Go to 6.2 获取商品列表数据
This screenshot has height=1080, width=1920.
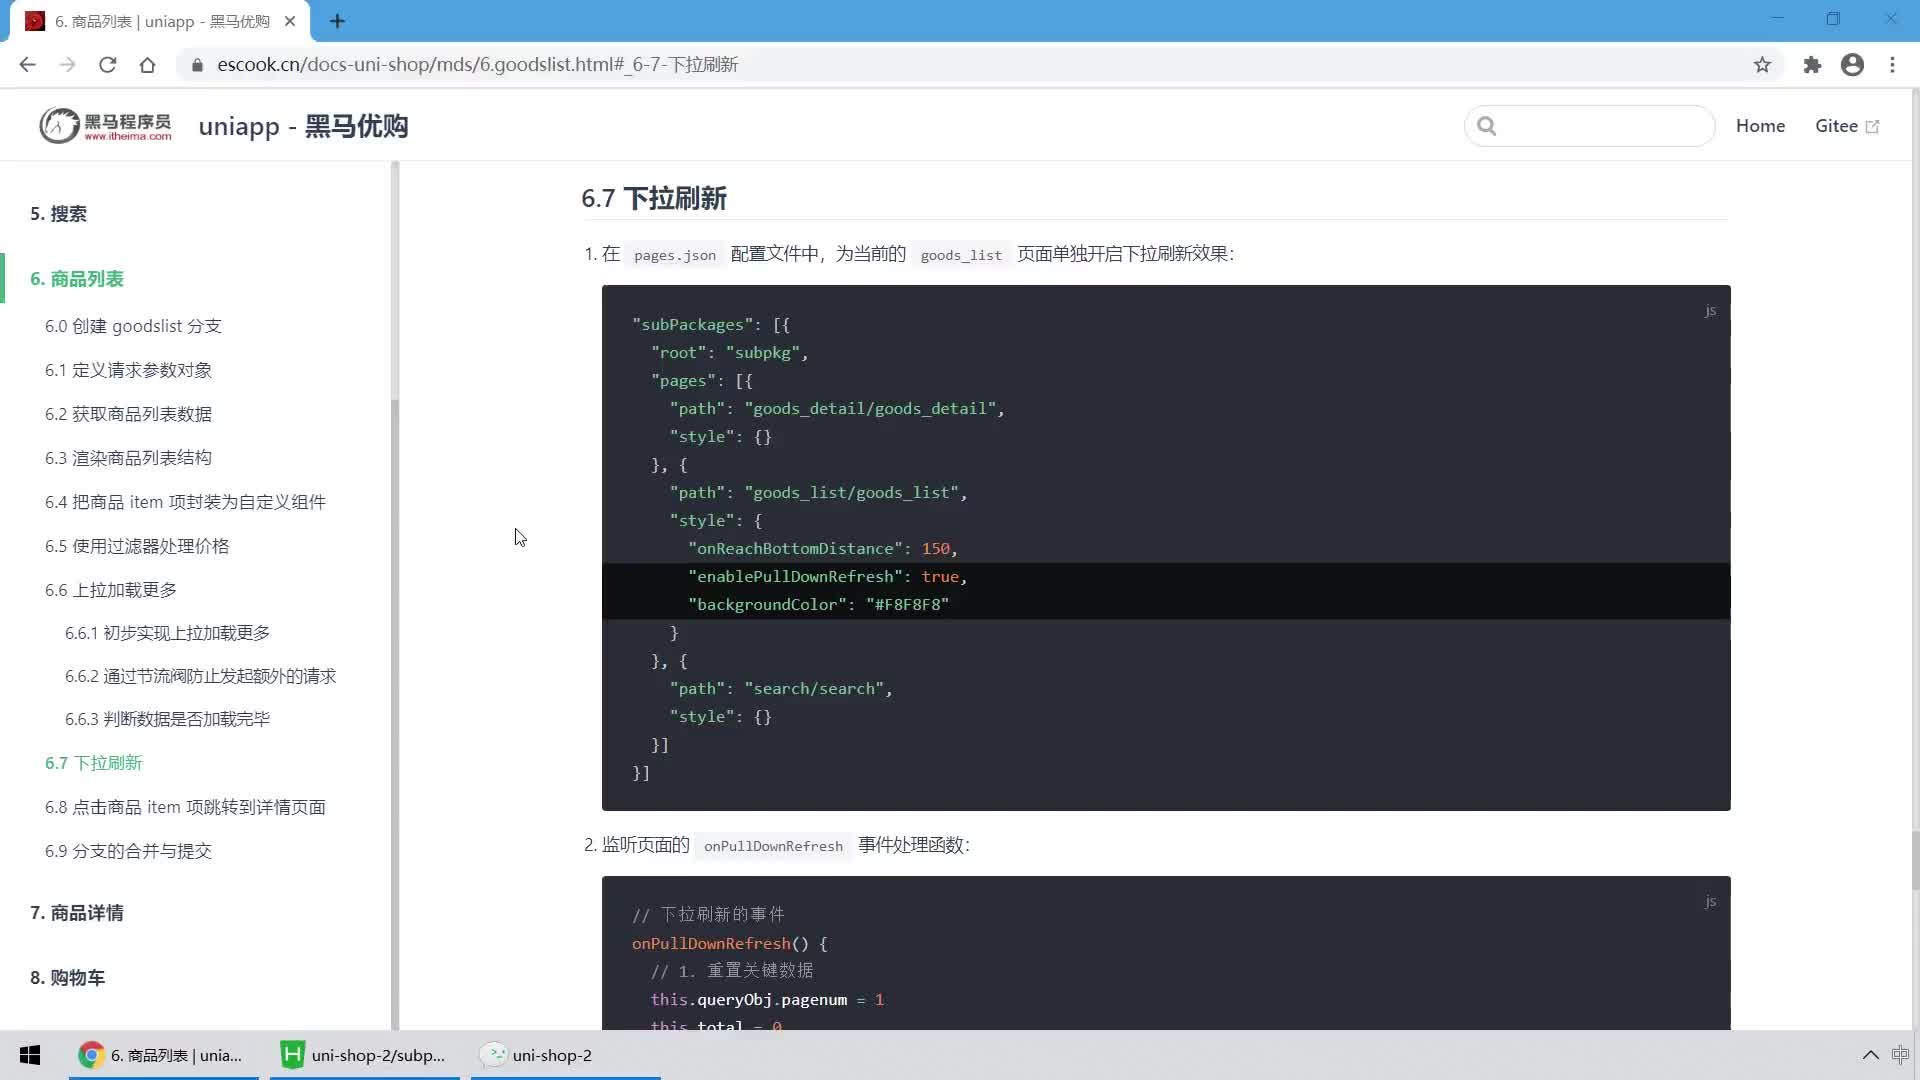click(x=128, y=414)
